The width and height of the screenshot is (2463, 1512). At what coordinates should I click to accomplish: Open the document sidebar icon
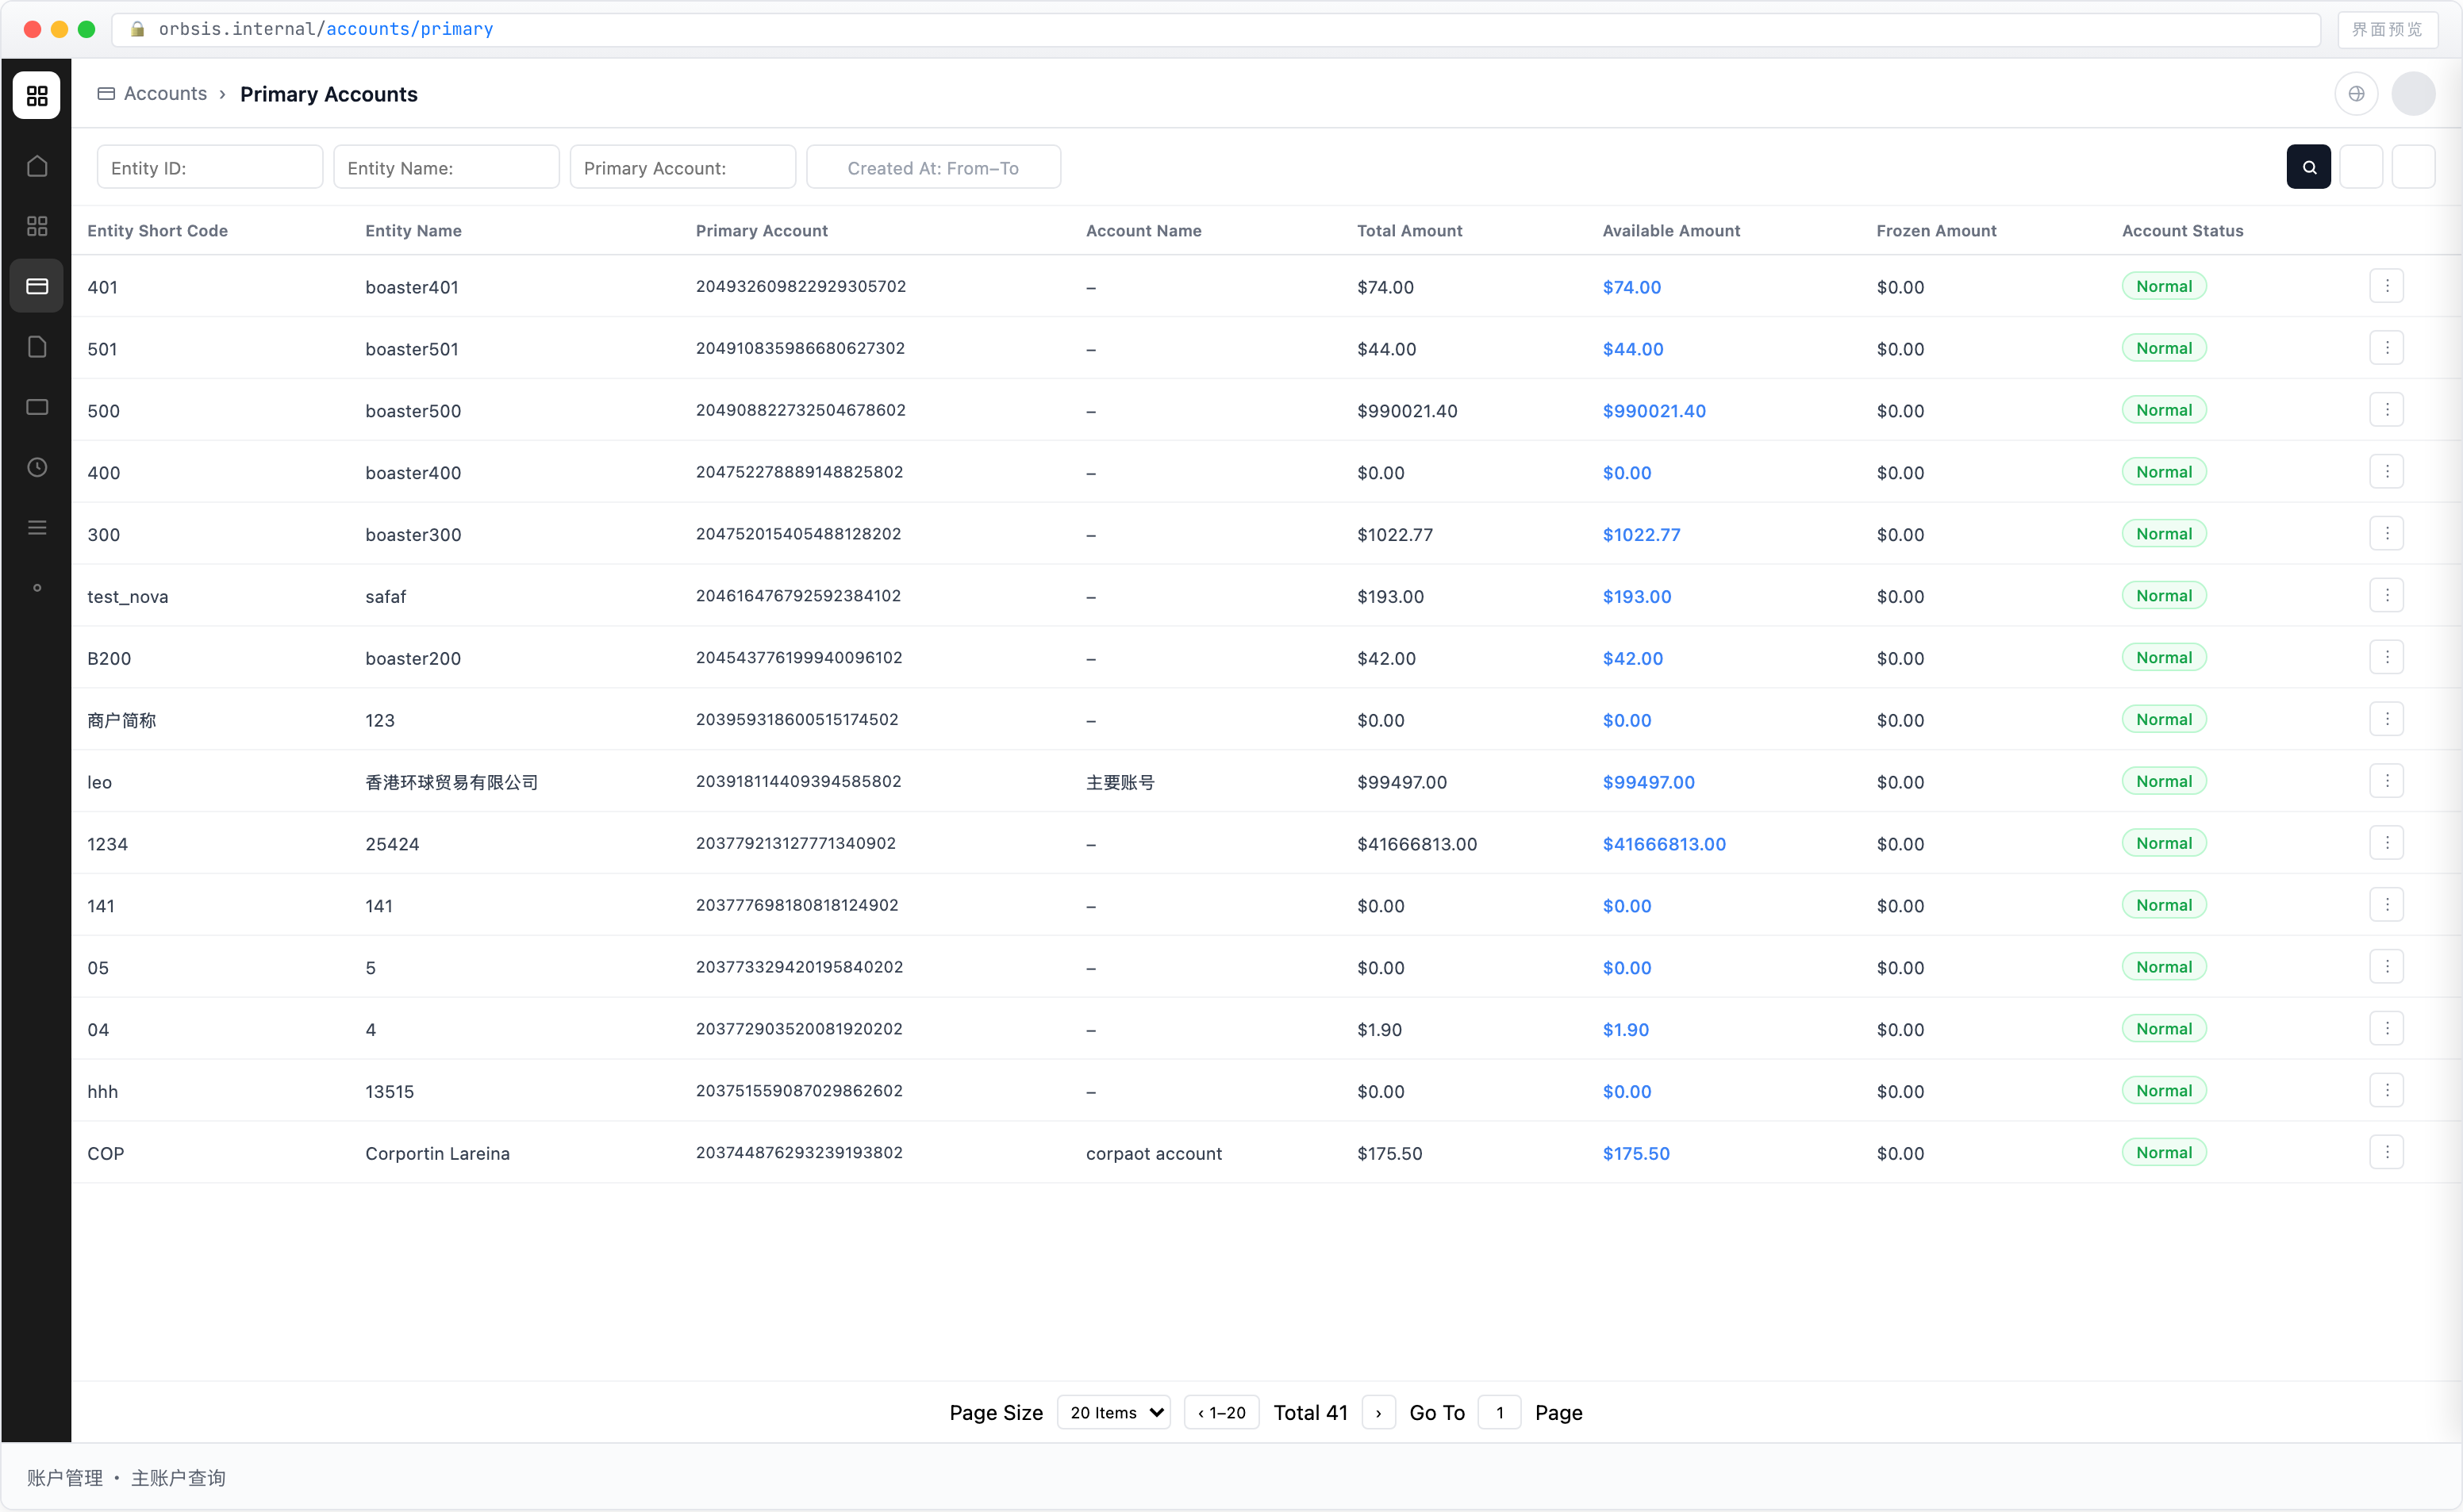click(x=37, y=347)
